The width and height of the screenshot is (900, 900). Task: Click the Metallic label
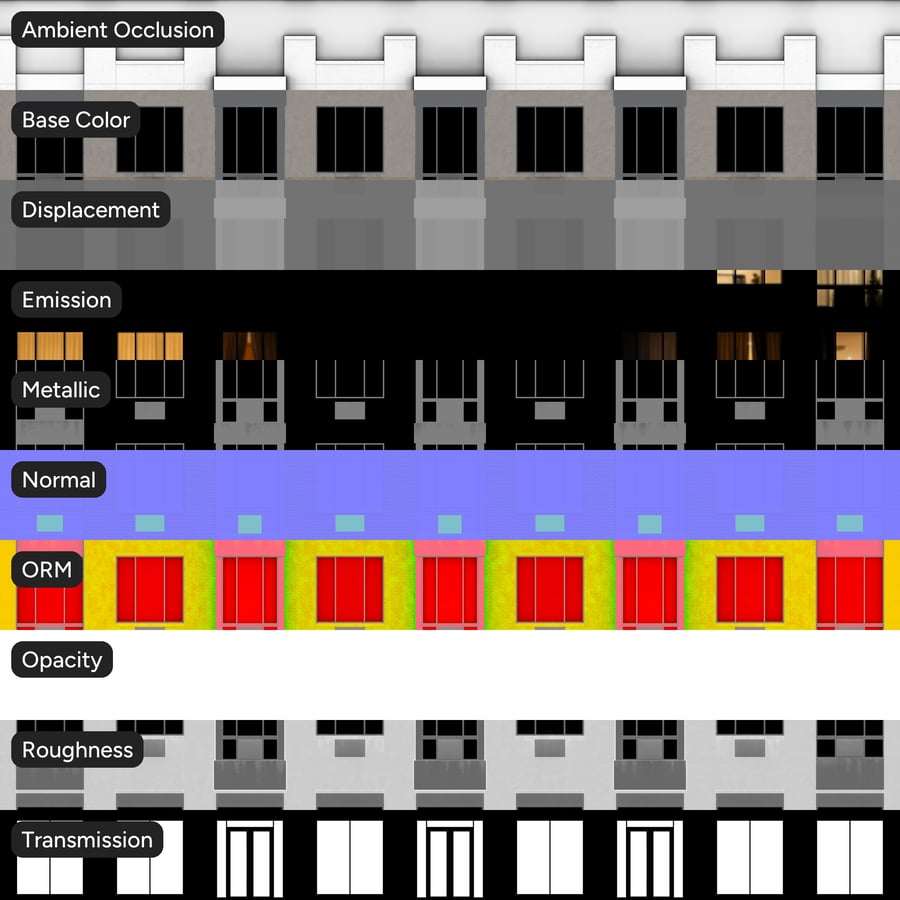click(61, 390)
